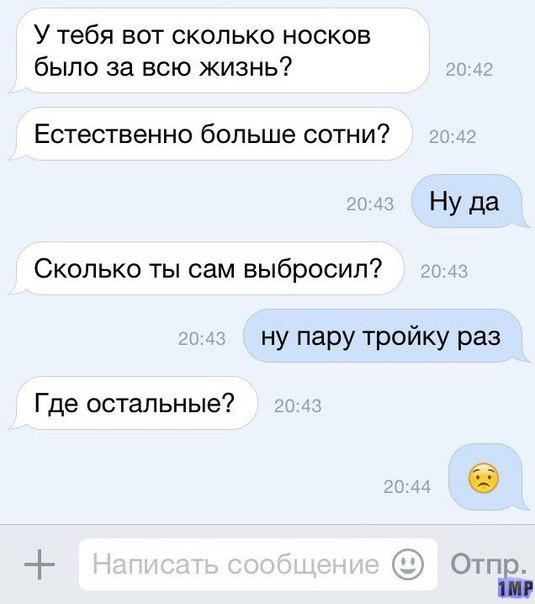Select the Естественно больше сотни? message
This screenshot has width=535, height=604.
(x=211, y=134)
